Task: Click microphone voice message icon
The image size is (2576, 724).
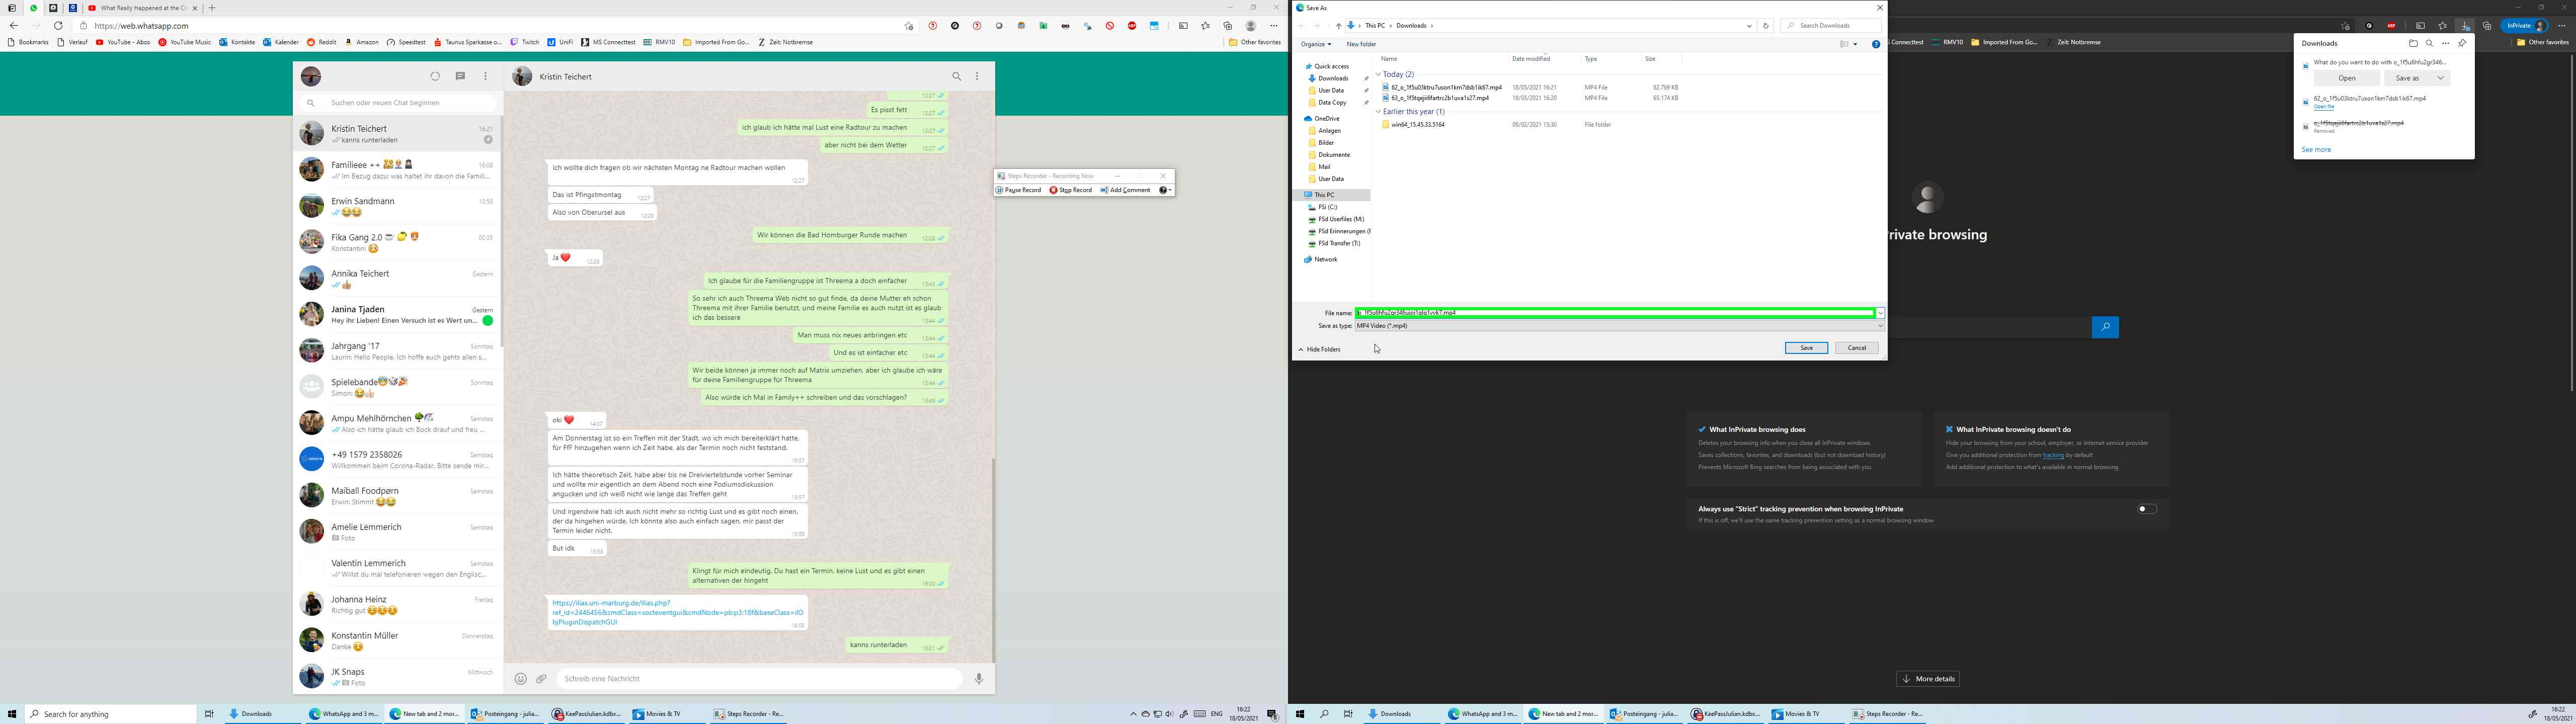Action: tap(979, 679)
